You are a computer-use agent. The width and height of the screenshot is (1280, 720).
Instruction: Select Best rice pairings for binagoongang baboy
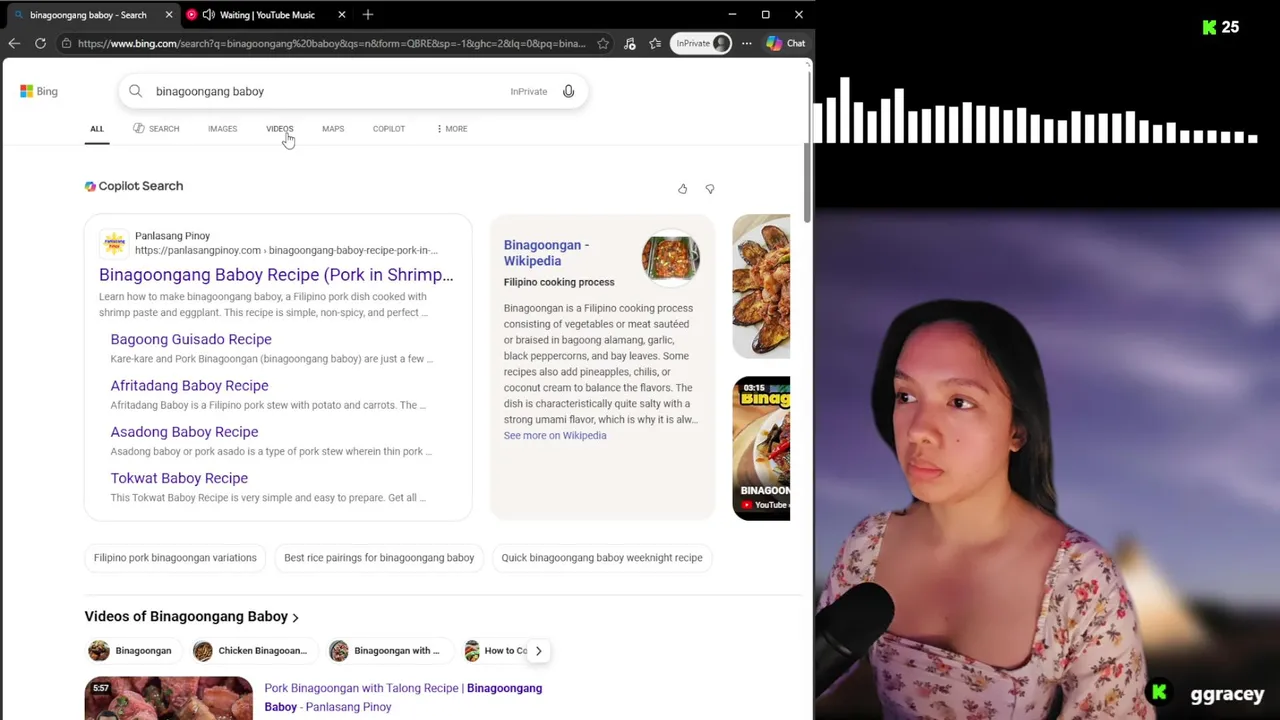coord(379,558)
